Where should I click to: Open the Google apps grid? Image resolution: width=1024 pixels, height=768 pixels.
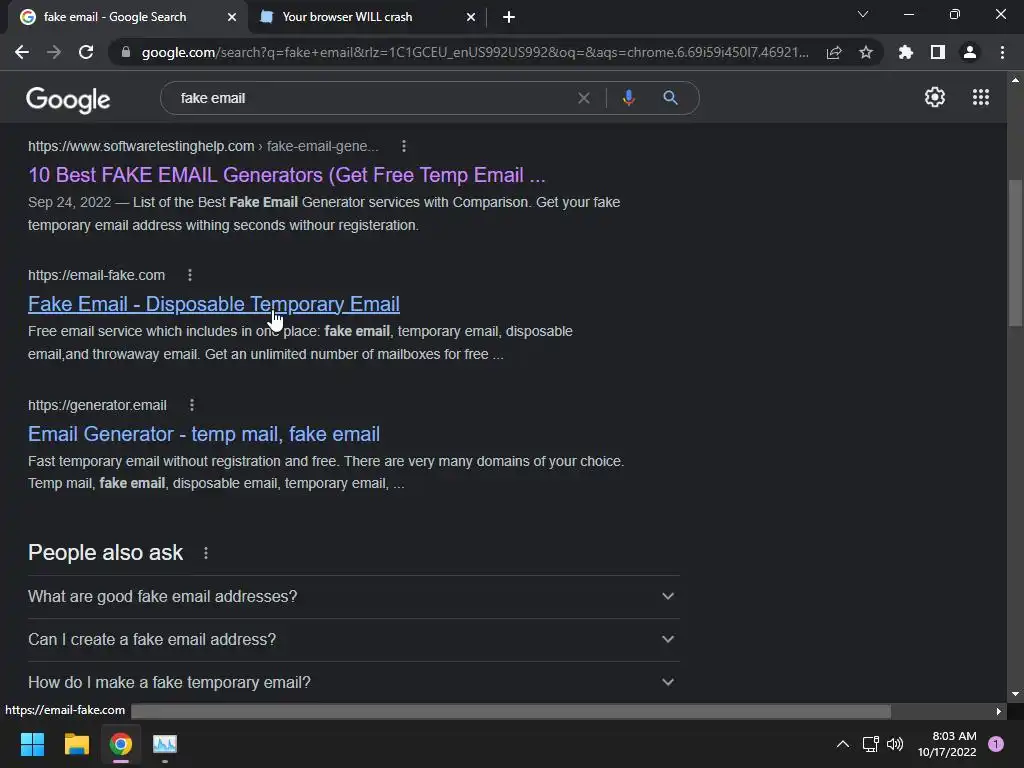point(980,97)
